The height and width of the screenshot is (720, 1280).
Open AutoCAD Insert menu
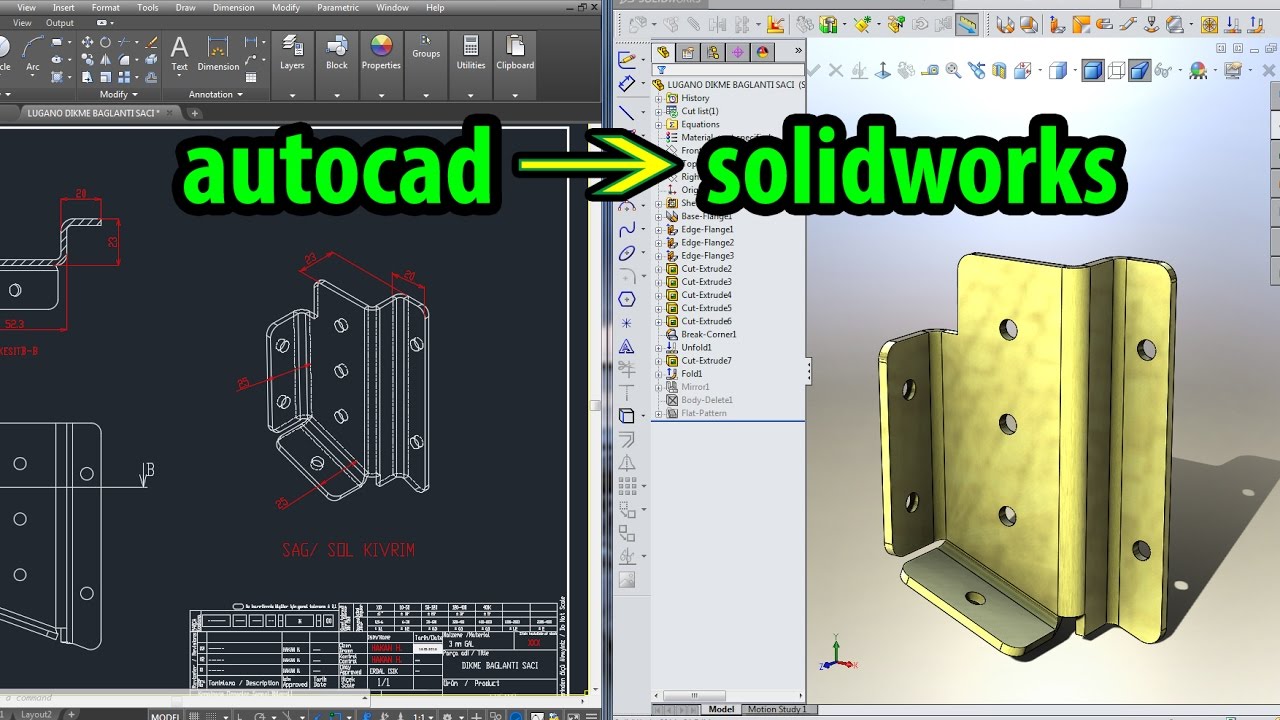[64, 7]
